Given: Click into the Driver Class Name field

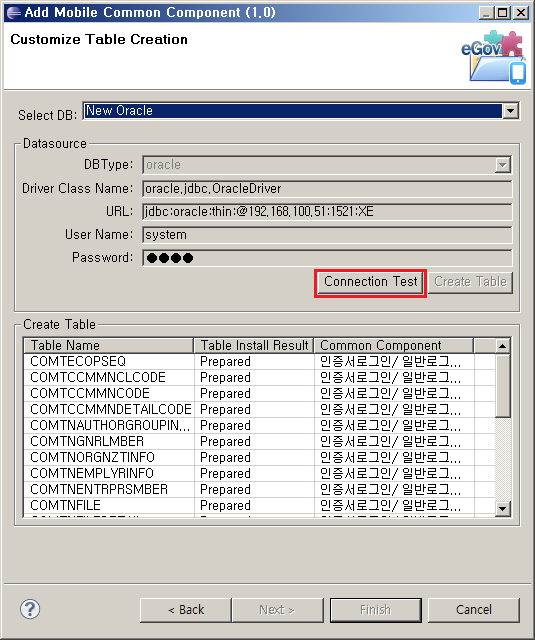Looking at the screenshot, I should tap(327, 189).
